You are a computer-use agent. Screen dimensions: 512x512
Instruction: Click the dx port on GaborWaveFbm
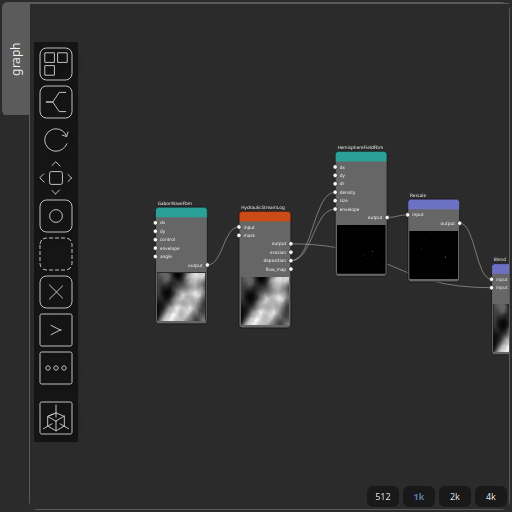pos(155,223)
